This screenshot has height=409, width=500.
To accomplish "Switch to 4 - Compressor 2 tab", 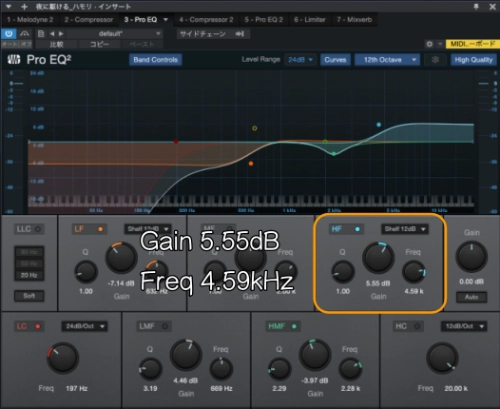I will click(x=206, y=20).
